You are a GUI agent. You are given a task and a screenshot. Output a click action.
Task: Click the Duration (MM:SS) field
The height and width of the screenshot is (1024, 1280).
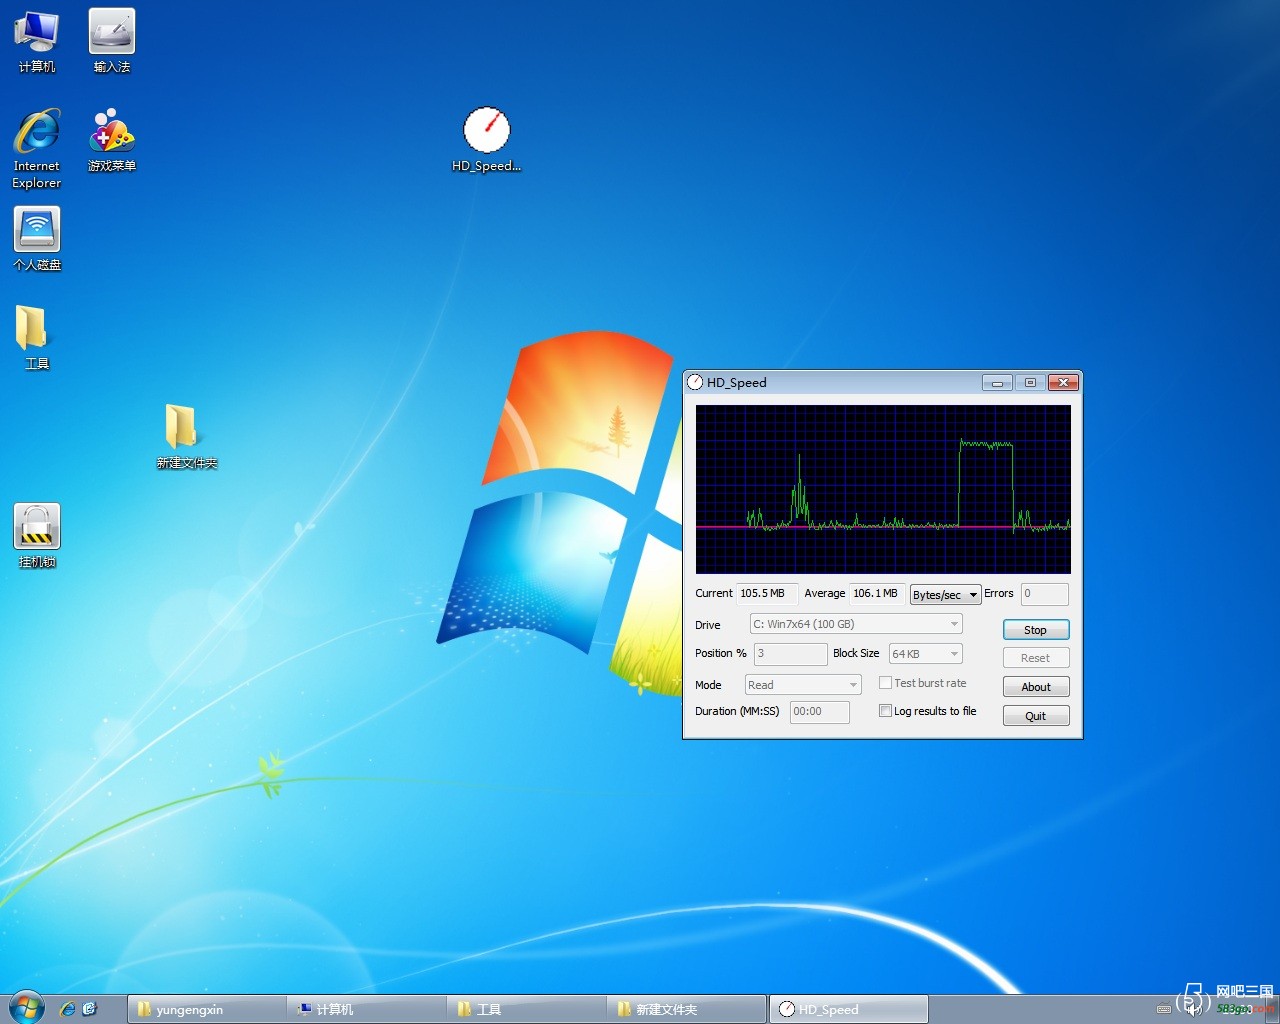[820, 712]
